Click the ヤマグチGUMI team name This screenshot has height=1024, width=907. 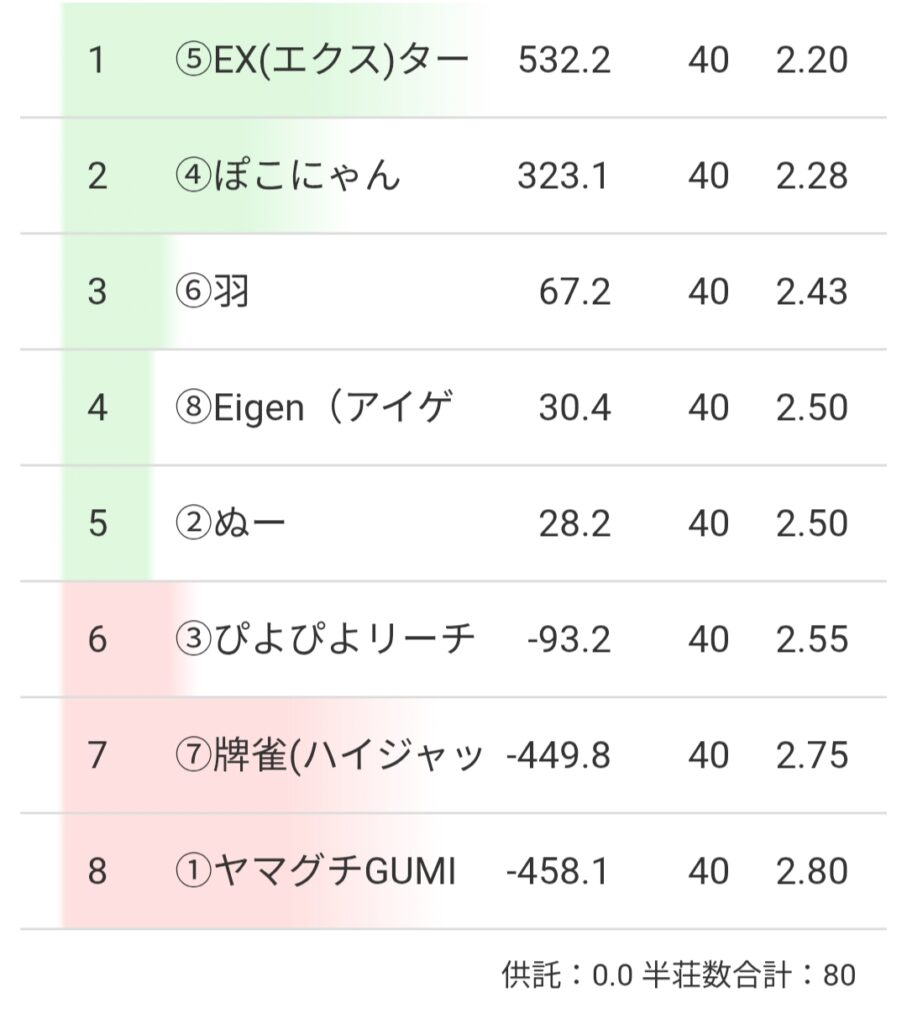tap(315, 872)
